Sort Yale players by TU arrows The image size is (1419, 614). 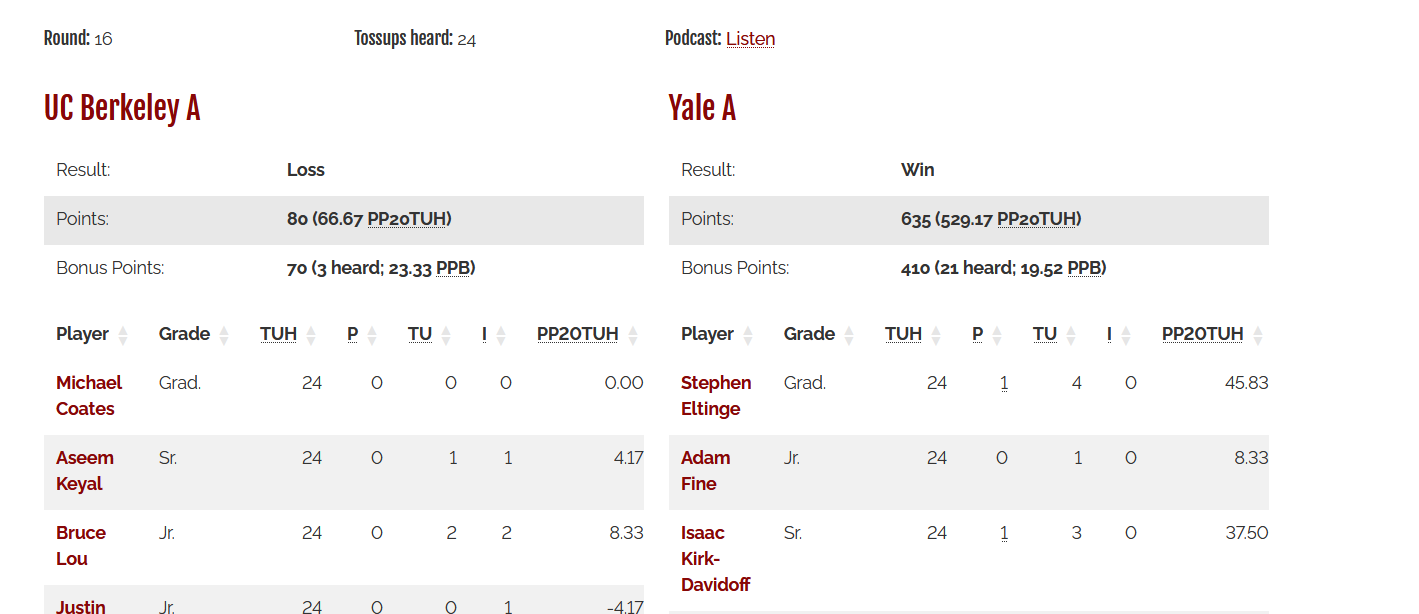pos(1071,335)
